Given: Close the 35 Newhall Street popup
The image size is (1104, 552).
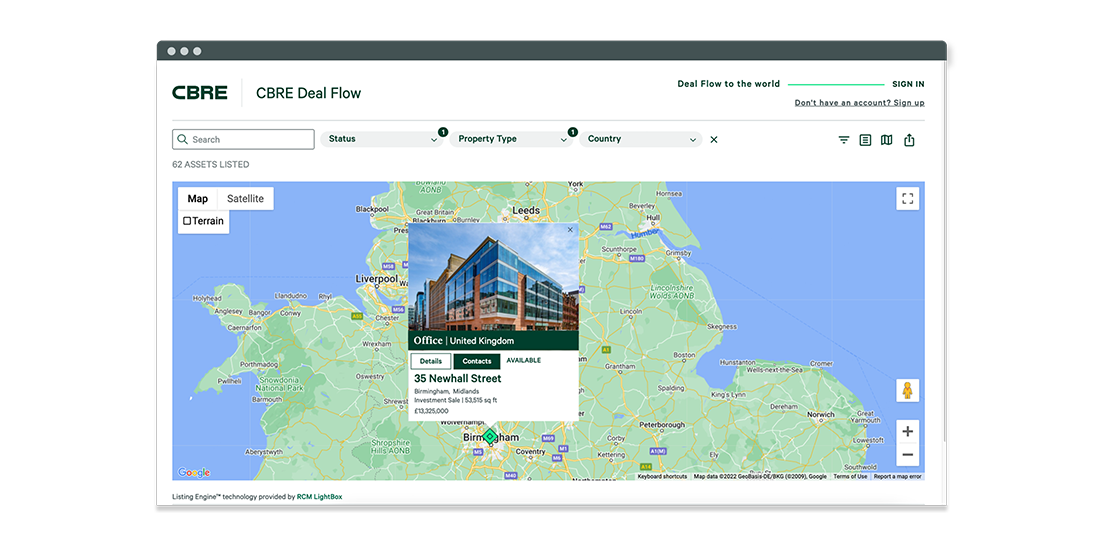Looking at the screenshot, I should [x=570, y=230].
